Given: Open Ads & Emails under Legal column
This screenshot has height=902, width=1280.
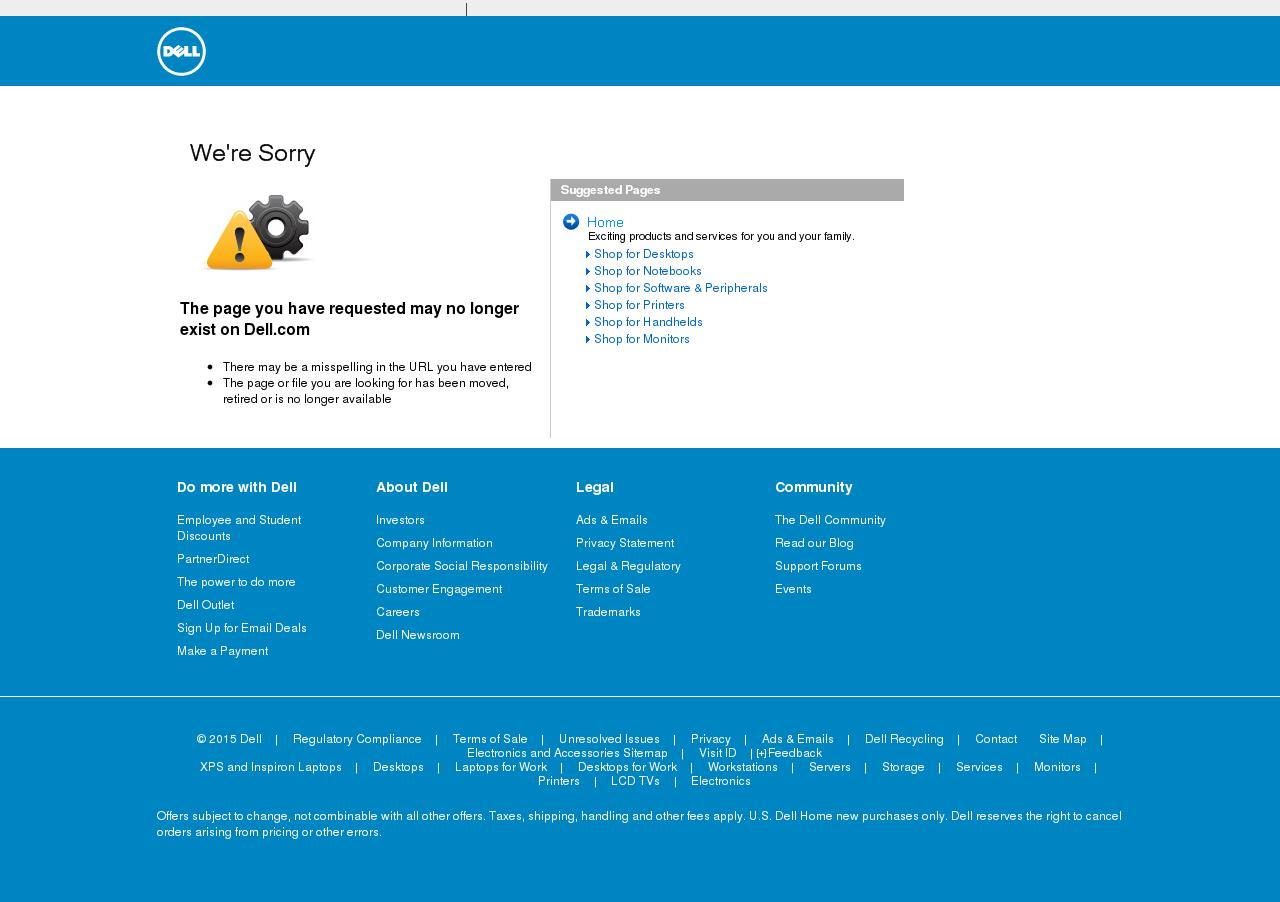Looking at the screenshot, I should (612, 520).
